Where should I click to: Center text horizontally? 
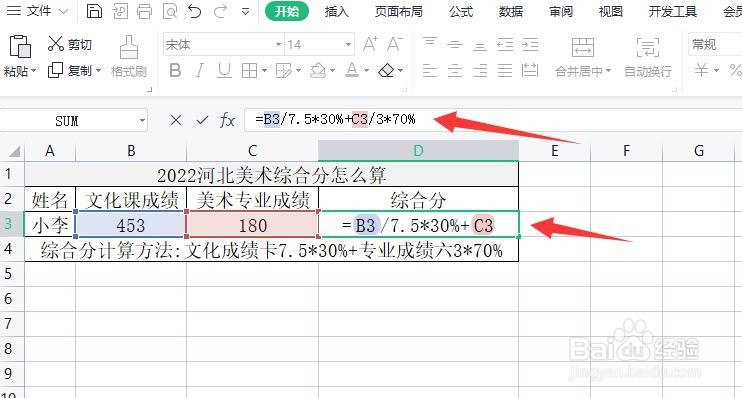(455, 71)
